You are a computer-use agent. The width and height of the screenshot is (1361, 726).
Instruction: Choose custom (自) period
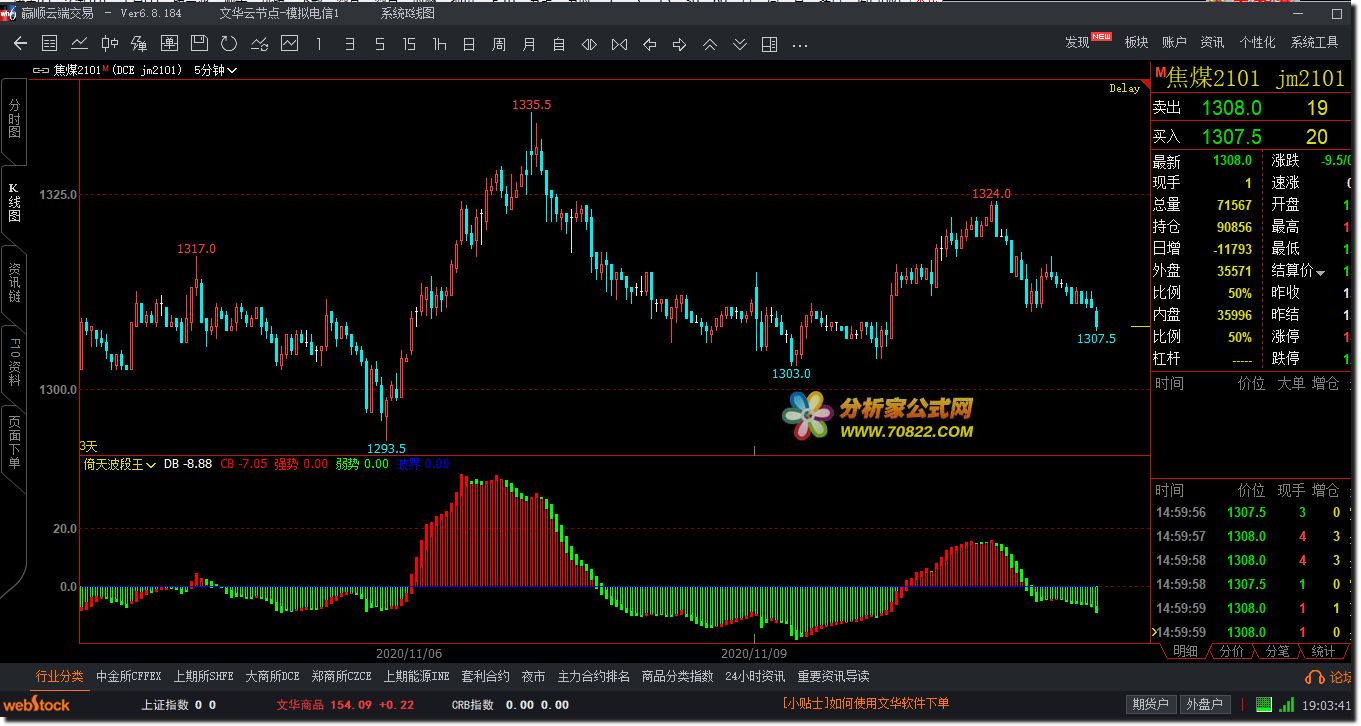[559, 44]
